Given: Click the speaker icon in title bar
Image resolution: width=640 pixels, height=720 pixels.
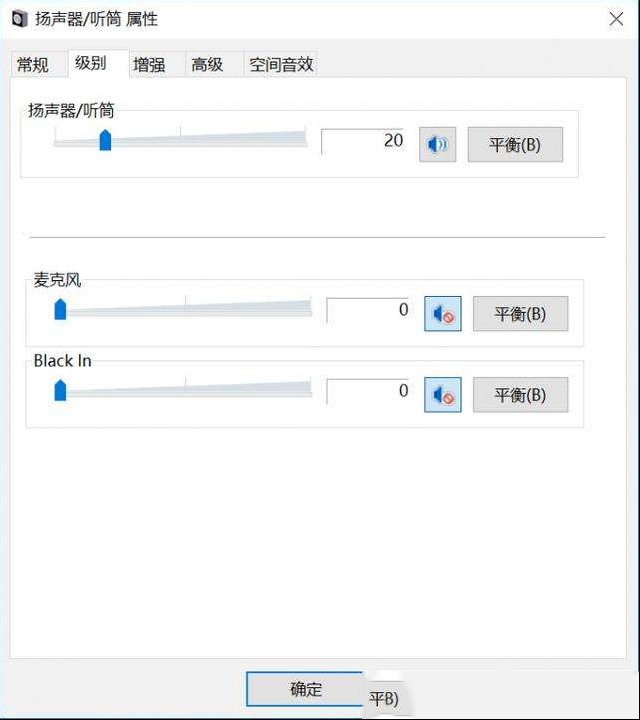Looking at the screenshot, I should 20,19.
